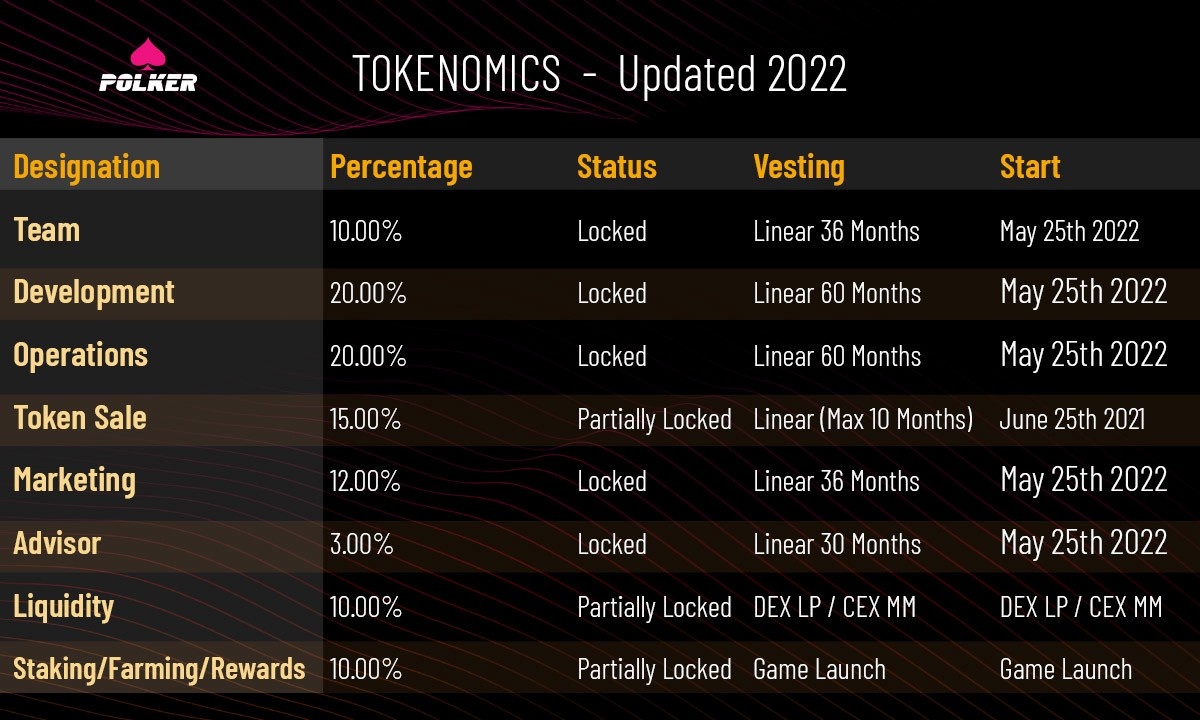Click the Linear (Max 10 Months) vesting cell
This screenshot has width=1200, height=720.
click(862, 419)
